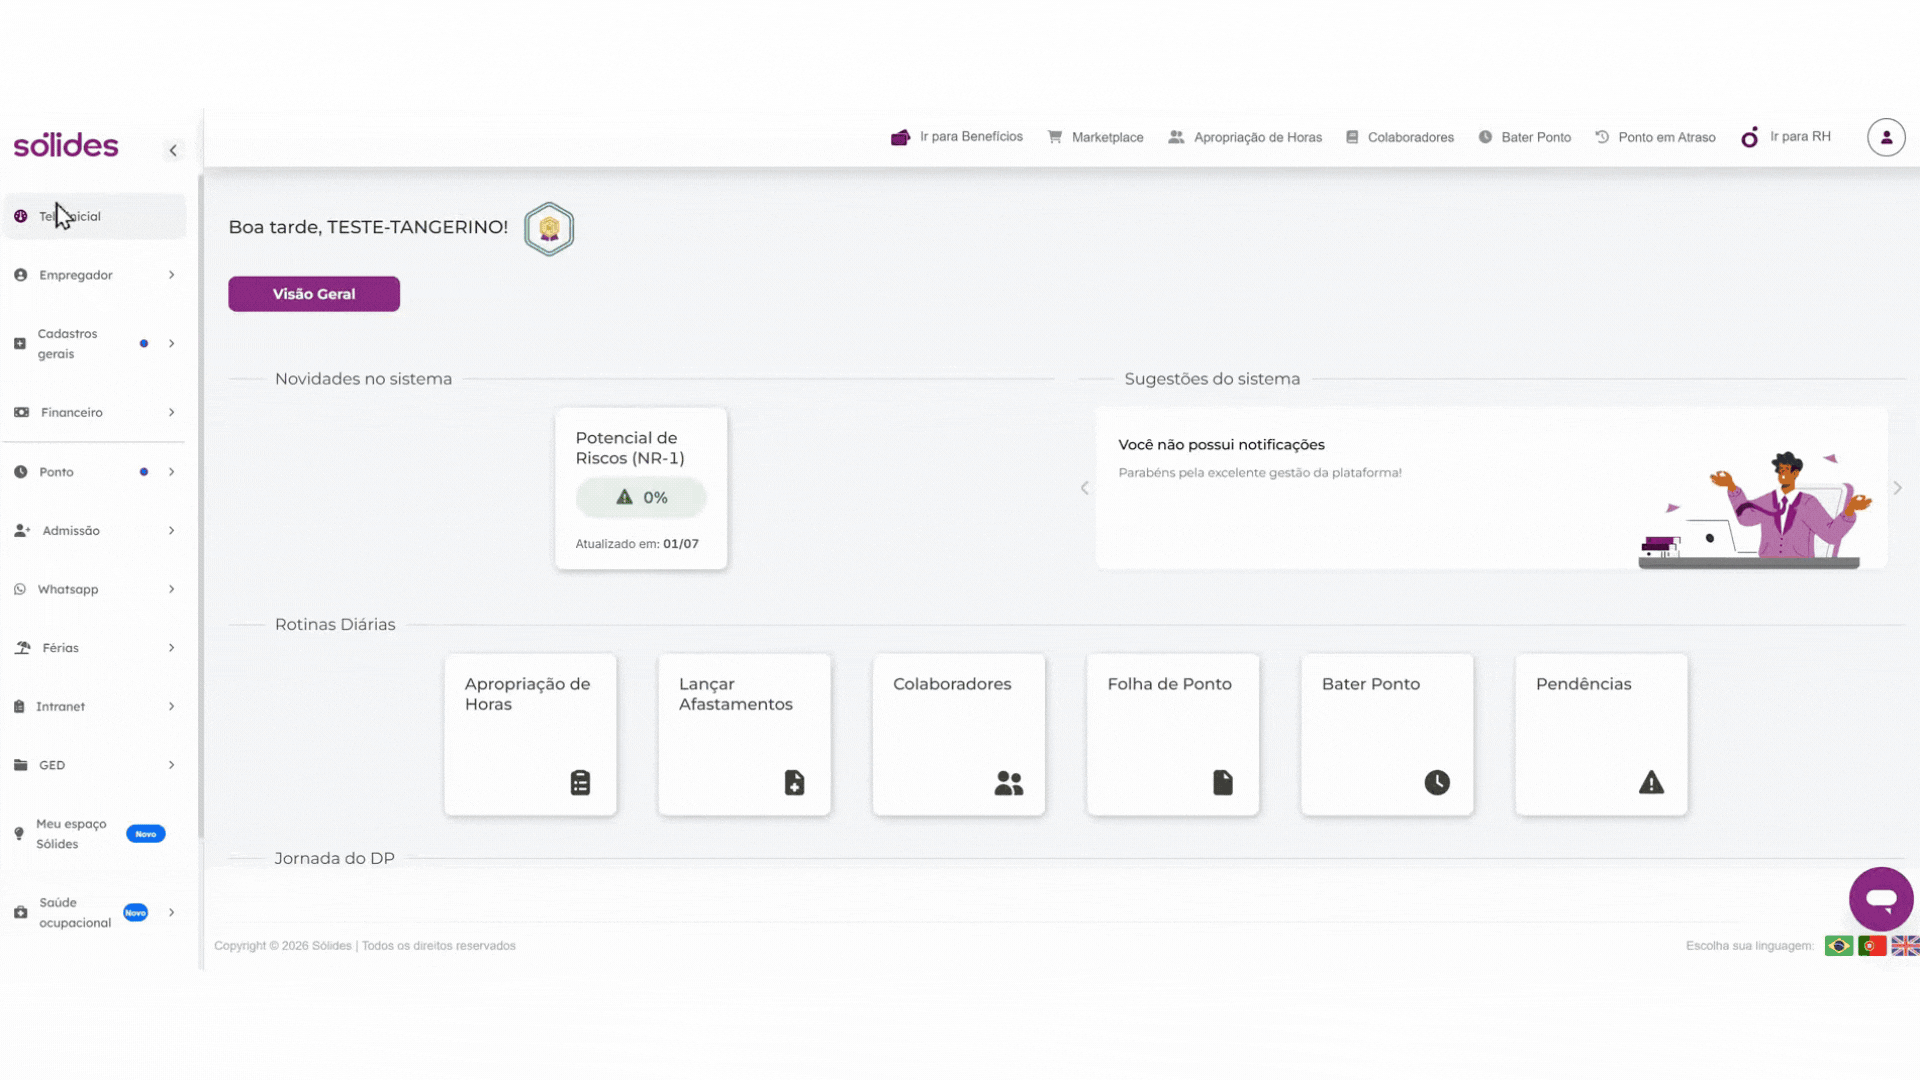1920x1080 pixels.
Task: Open Bater Ponto link in top bar
Action: click(x=1525, y=137)
